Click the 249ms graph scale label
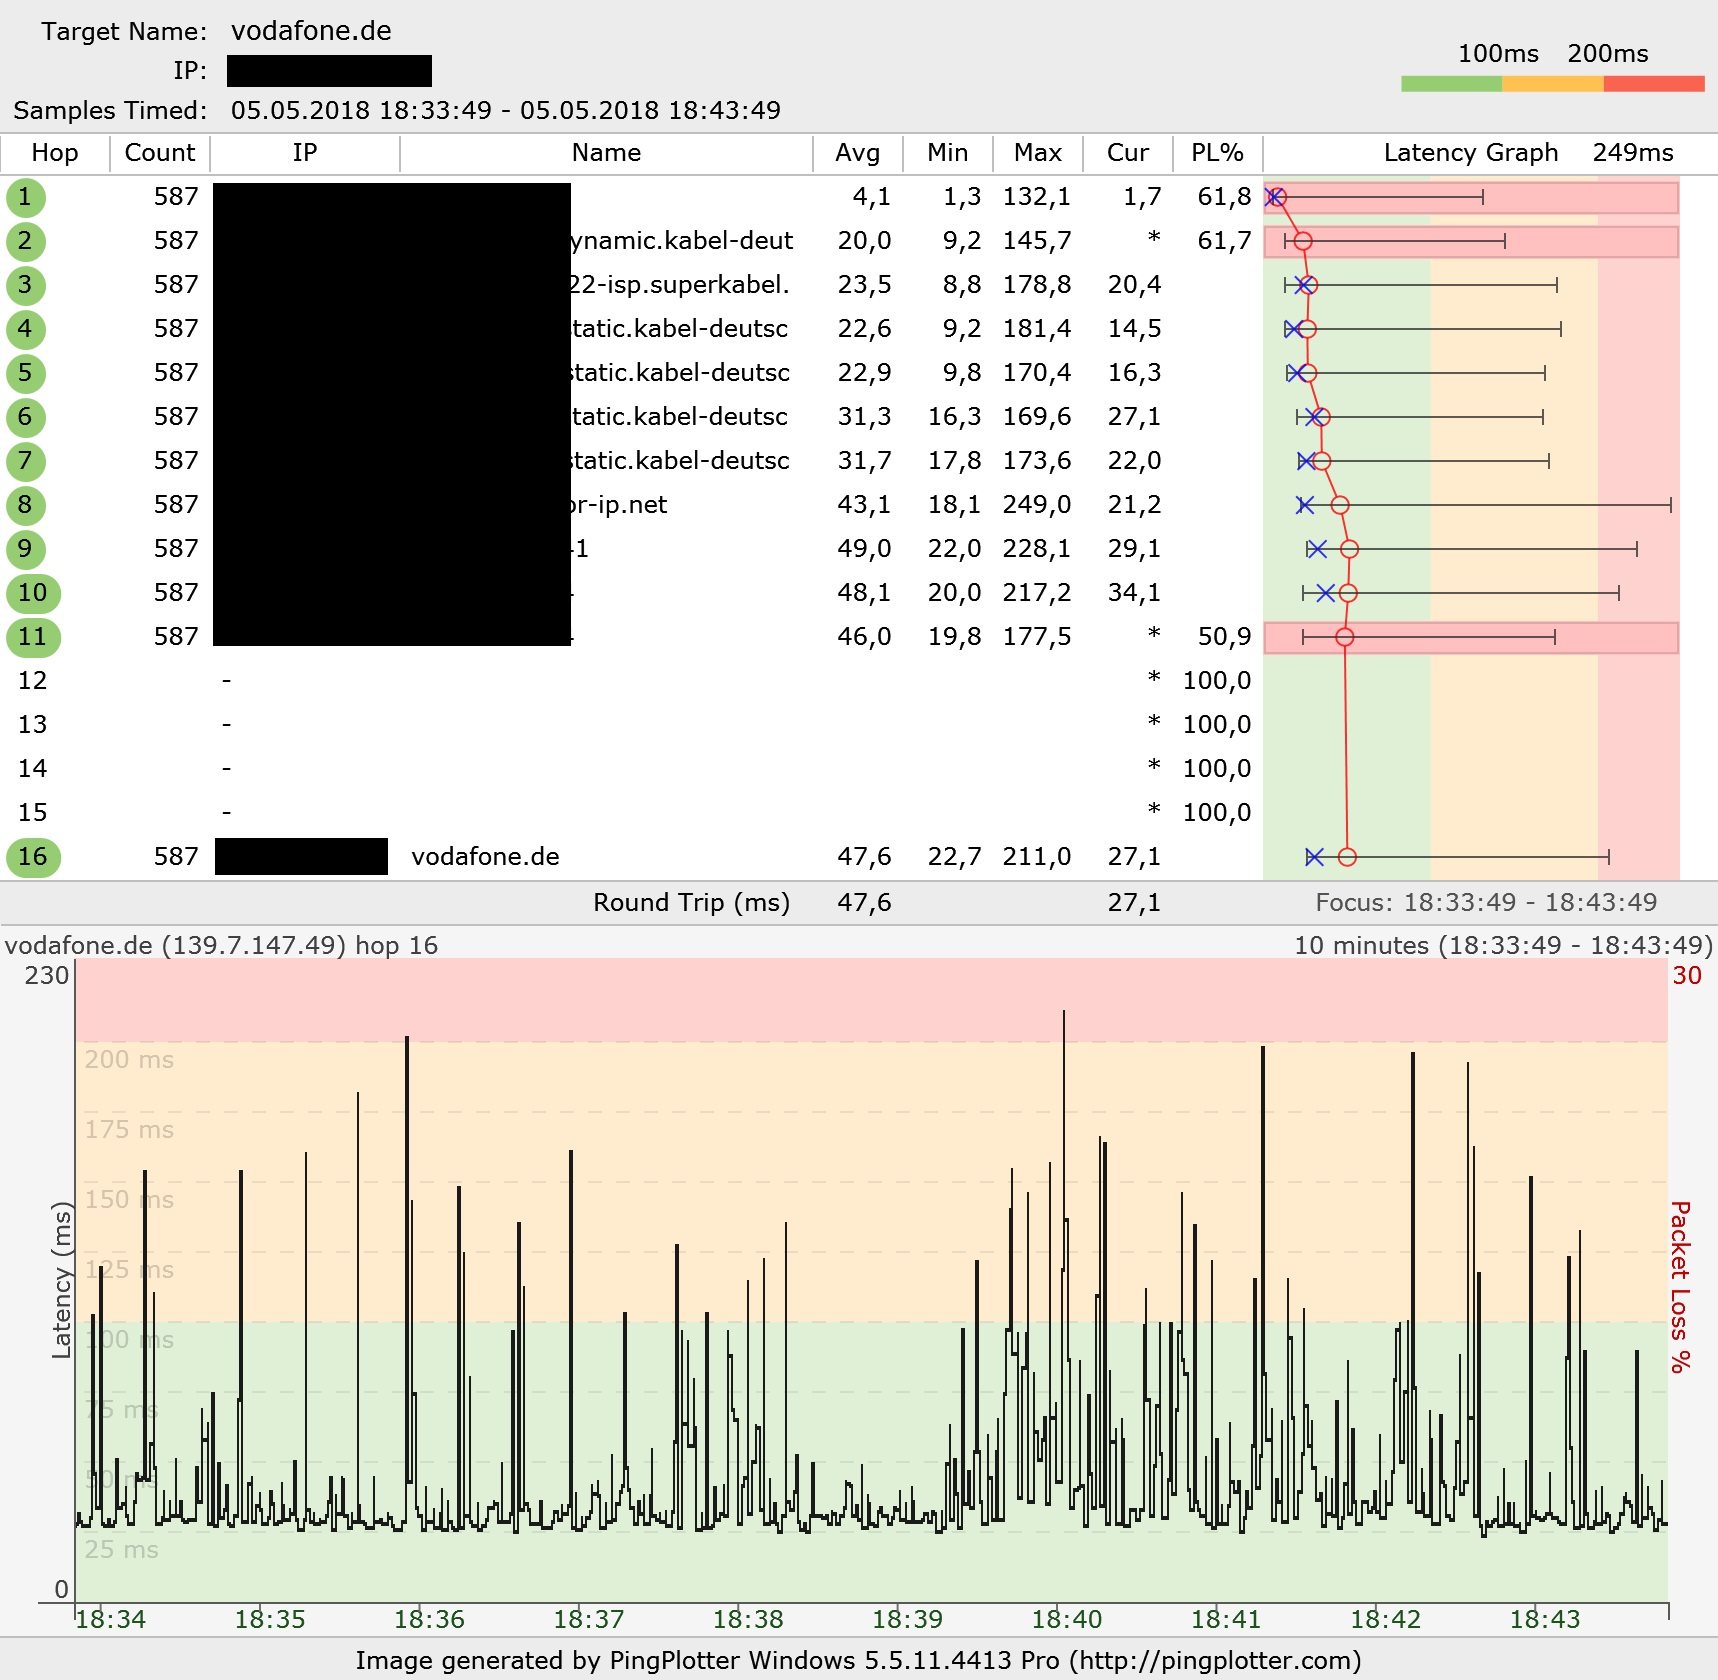Screen dimensions: 1718x1680 [1633, 153]
